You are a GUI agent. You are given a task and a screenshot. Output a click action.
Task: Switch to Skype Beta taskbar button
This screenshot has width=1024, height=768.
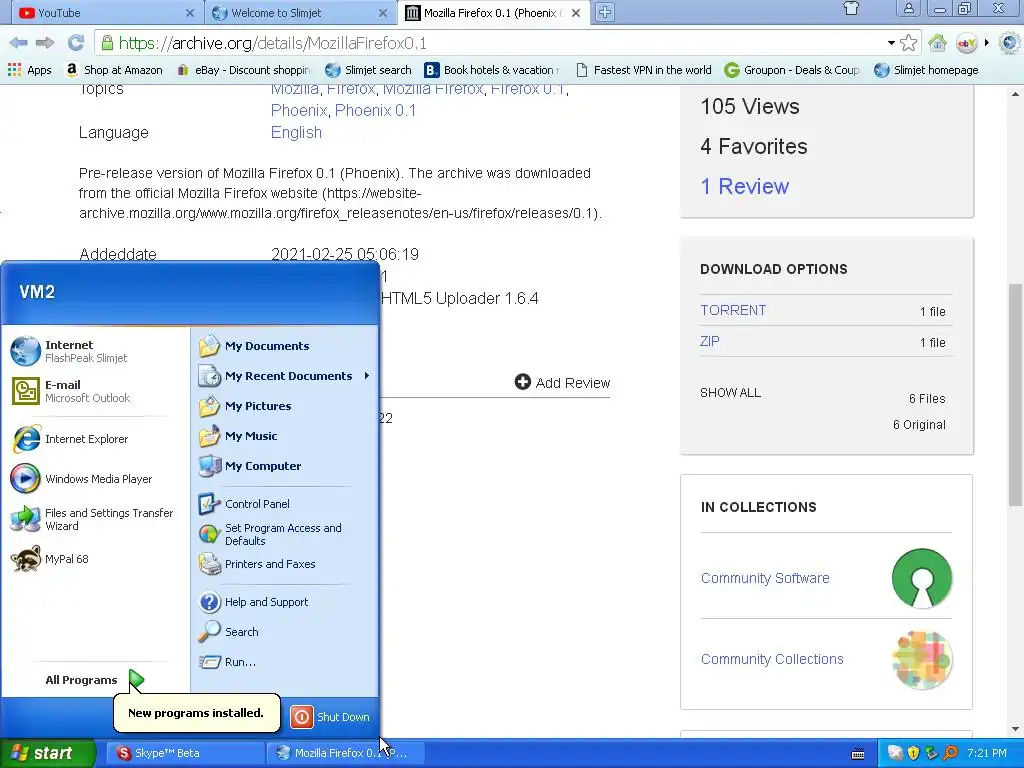(x=185, y=753)
